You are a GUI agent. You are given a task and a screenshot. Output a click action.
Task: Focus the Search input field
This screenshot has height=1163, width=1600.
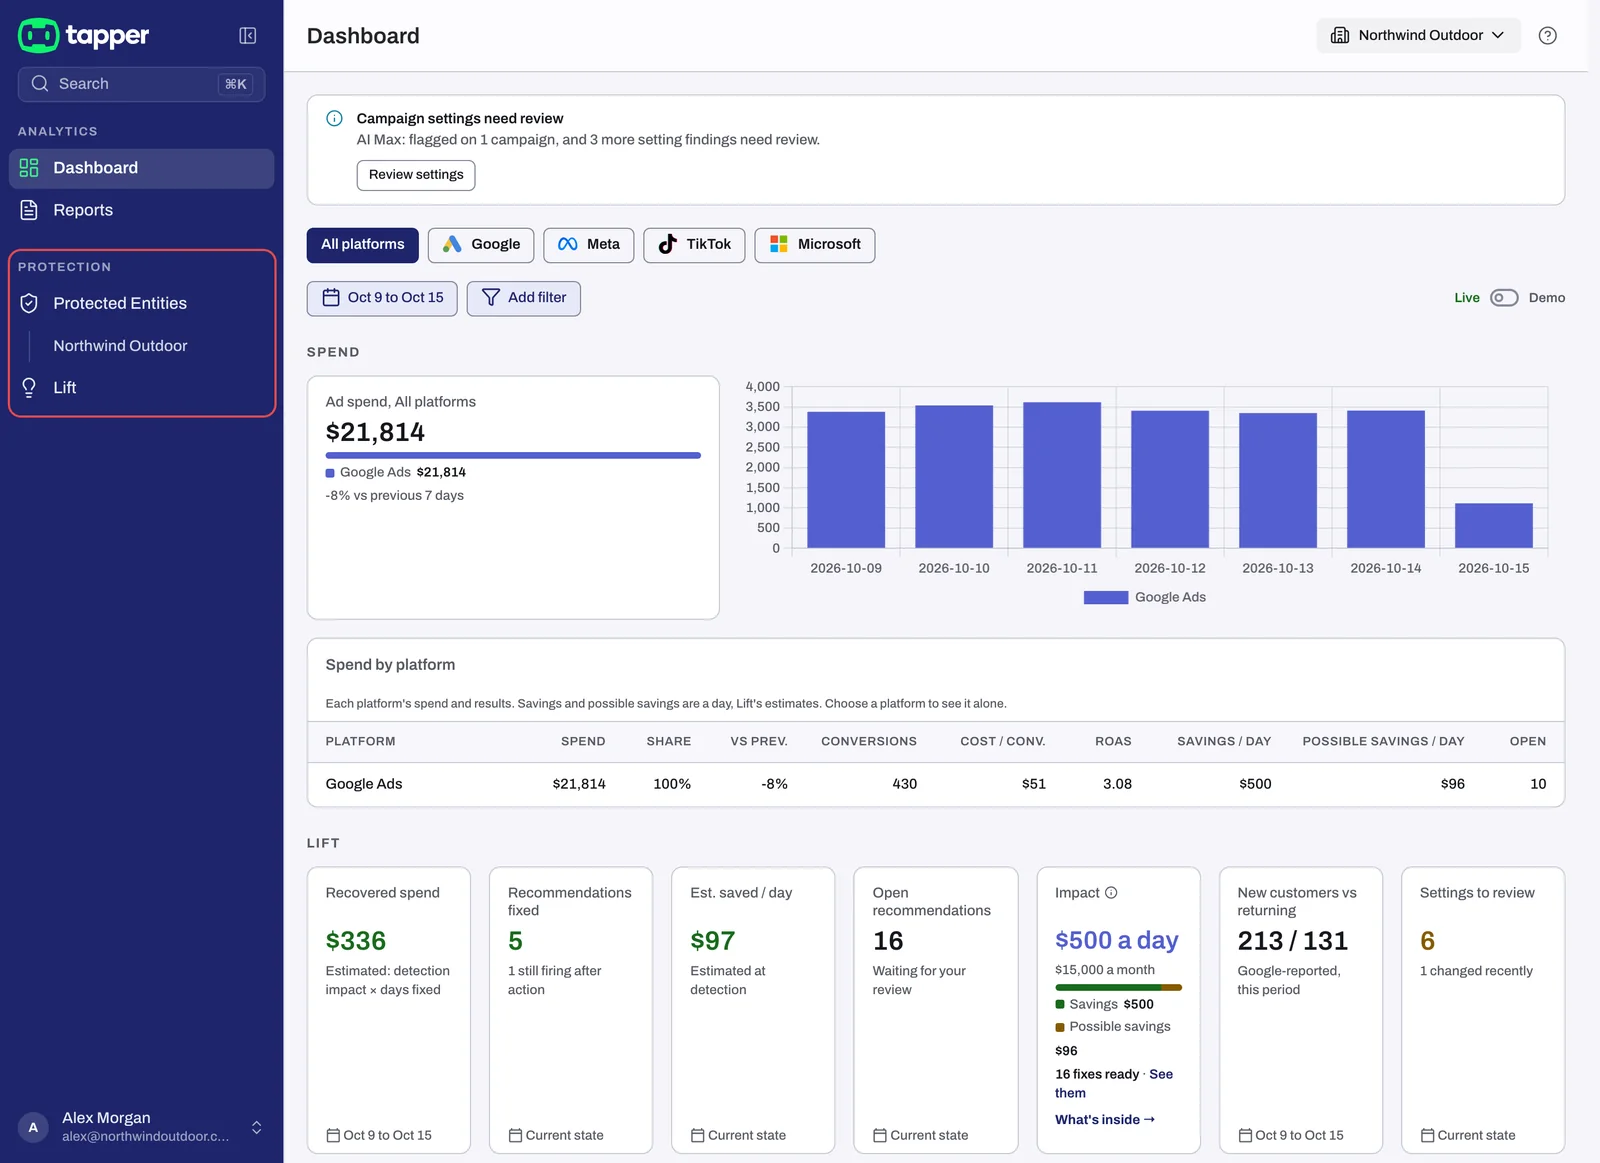[141, 84]
